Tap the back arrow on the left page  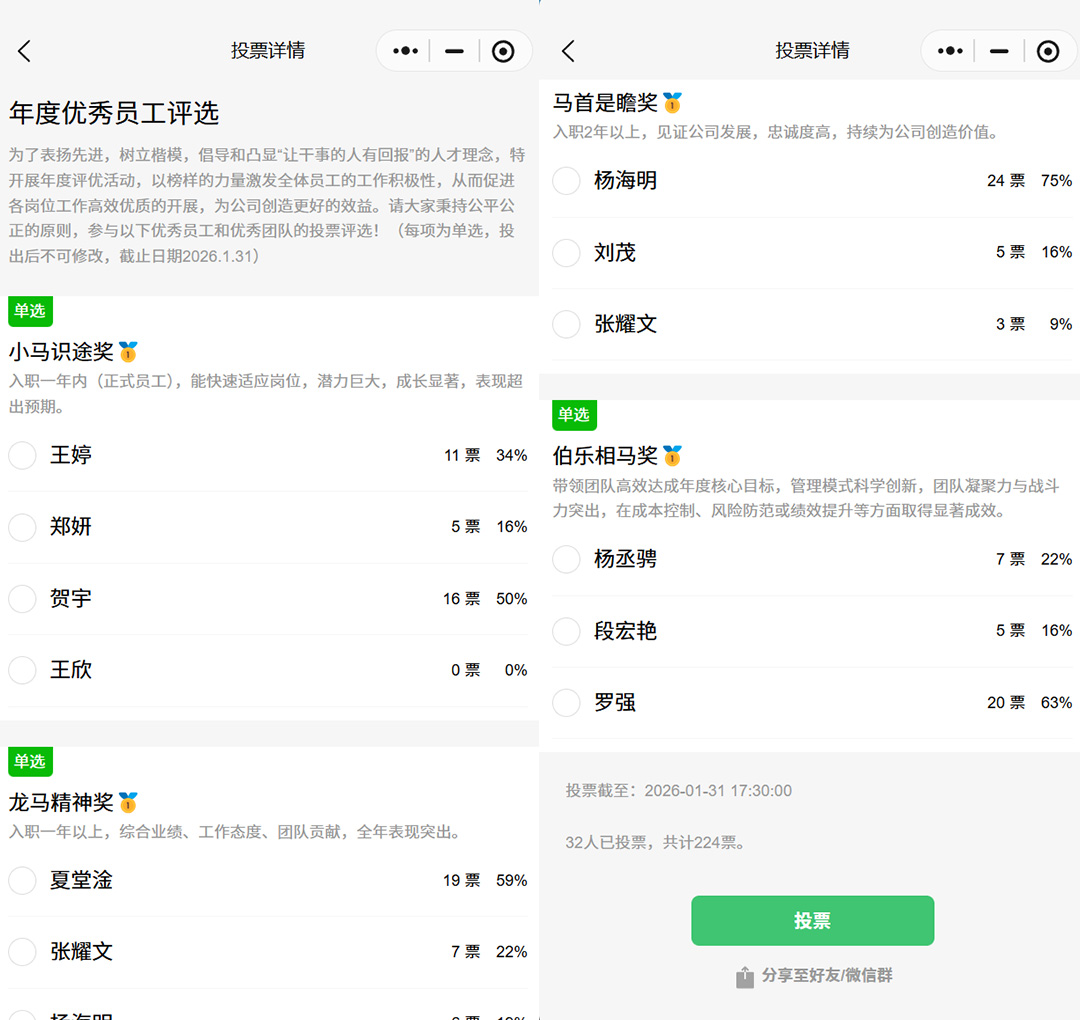(24, 50)
